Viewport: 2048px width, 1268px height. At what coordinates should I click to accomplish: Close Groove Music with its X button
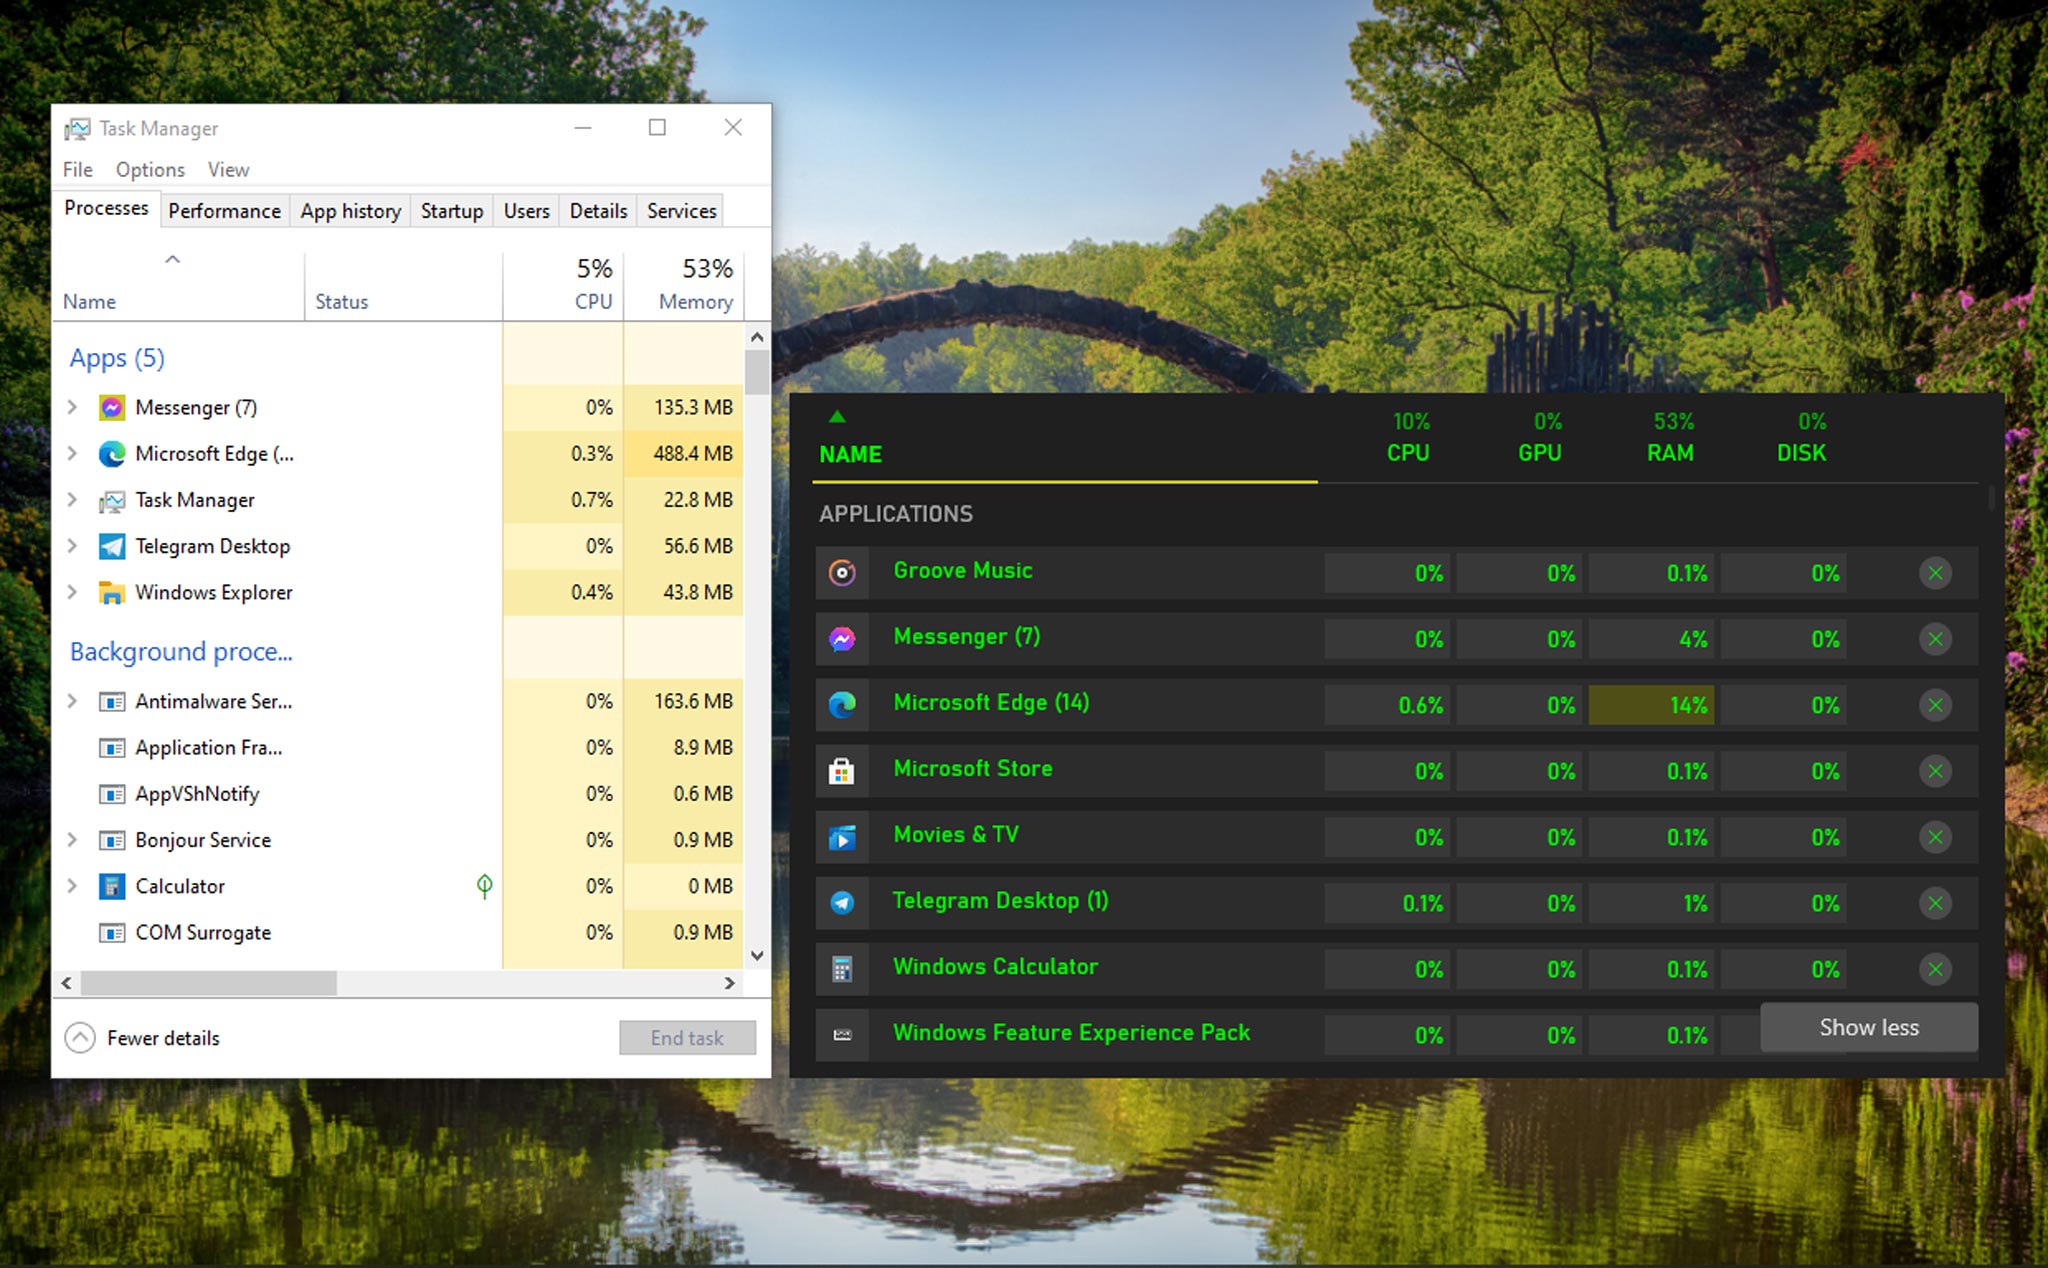click(1935, 573)
